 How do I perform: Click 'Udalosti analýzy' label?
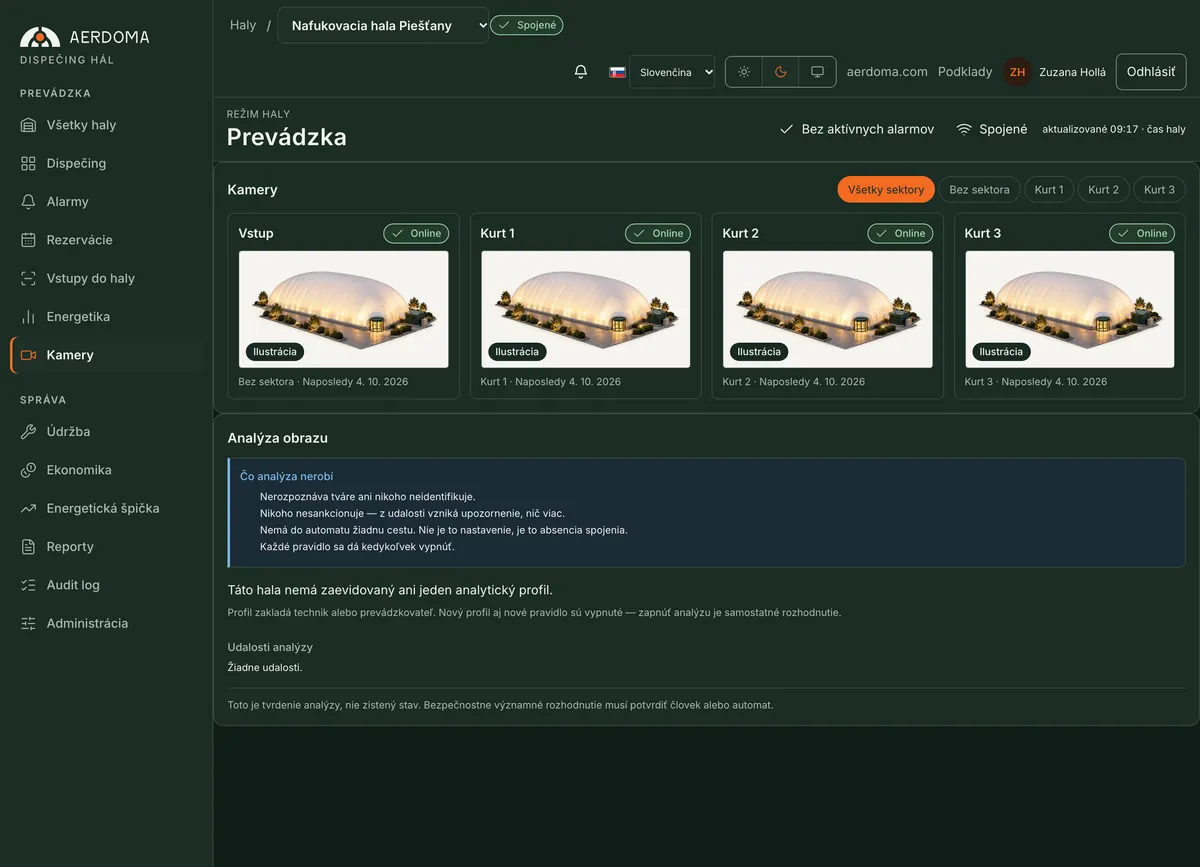(x=270, y=647)
